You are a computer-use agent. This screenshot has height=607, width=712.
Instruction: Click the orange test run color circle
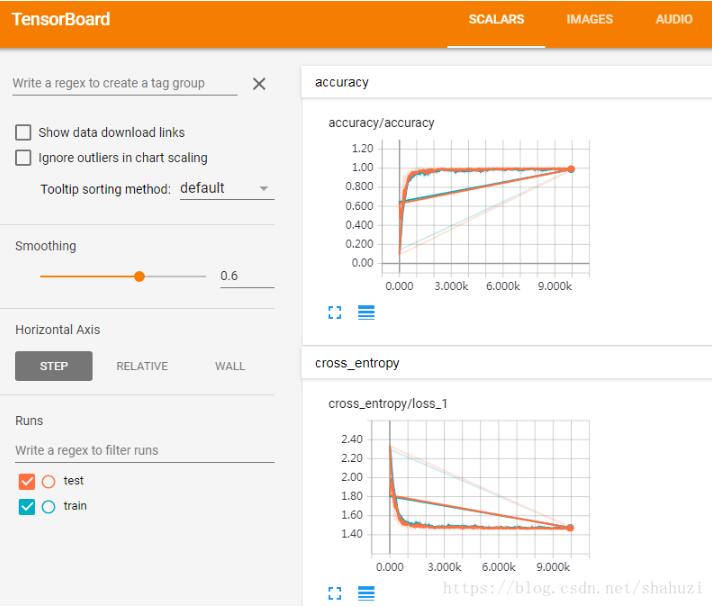(49, 481)
